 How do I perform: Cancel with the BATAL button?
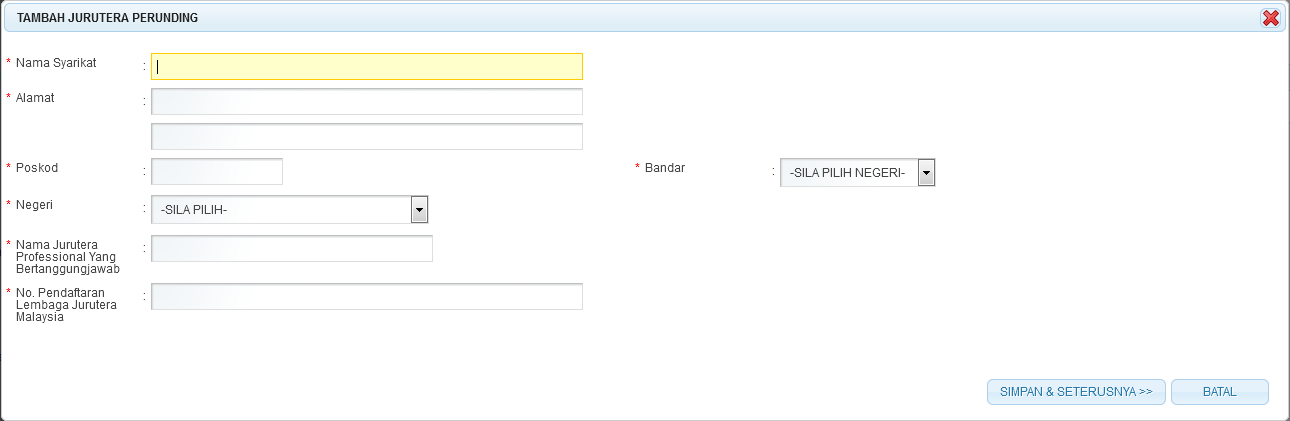point(1220,392)
